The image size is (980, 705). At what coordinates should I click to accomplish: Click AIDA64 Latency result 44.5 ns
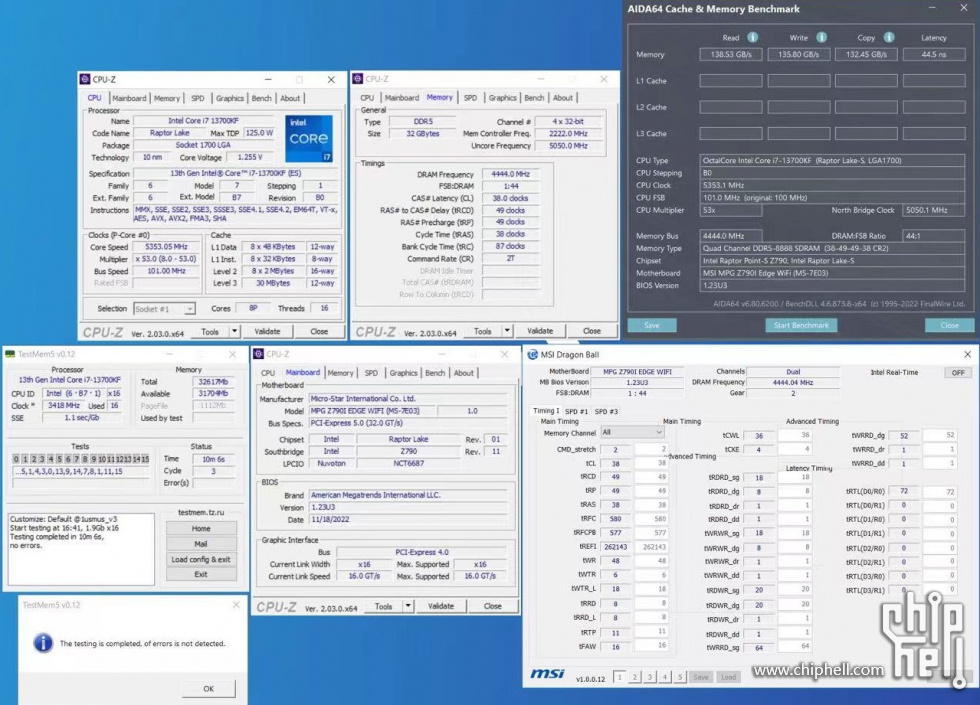tap(934, 54)
